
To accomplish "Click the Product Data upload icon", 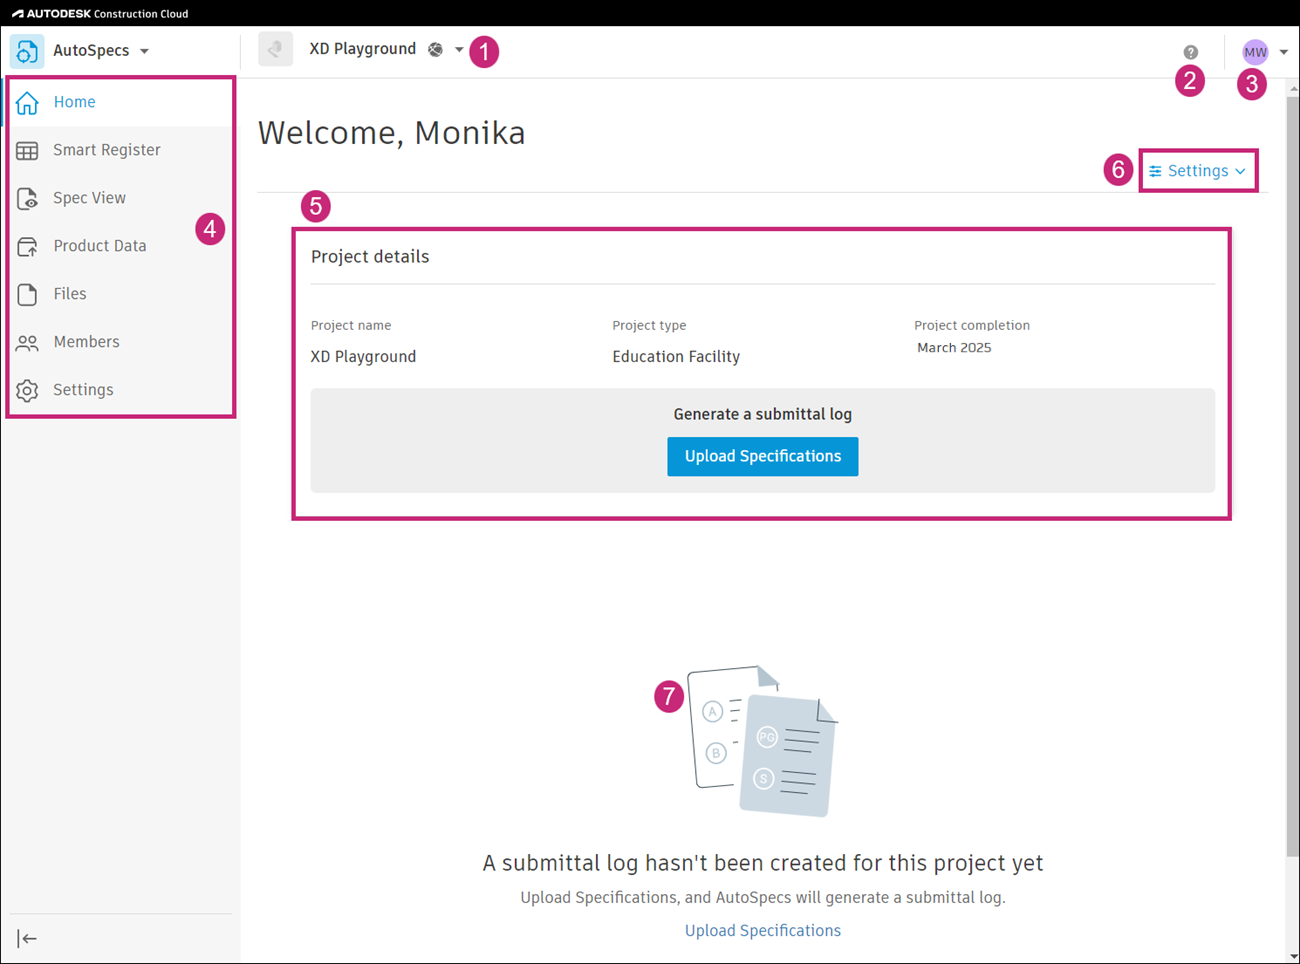I will pyautogui.click(x=27, y=246).
